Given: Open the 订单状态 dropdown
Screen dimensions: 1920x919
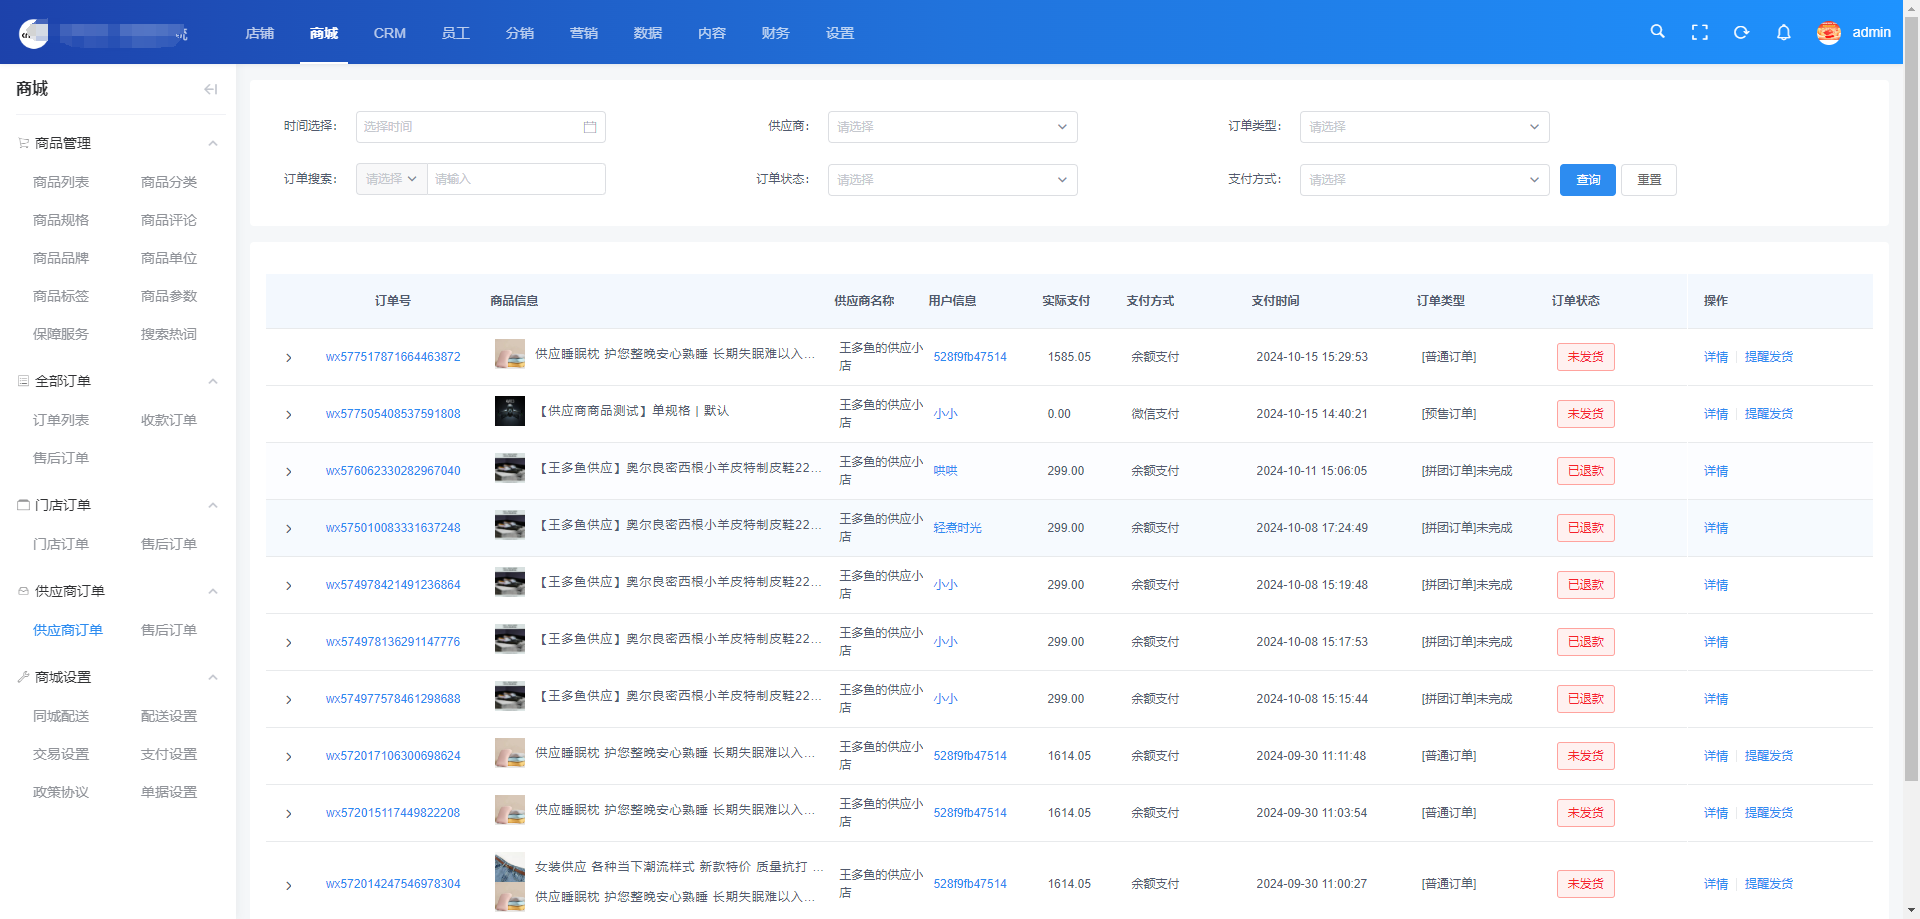Looking at the screenshot, I should [x=952, y=180].
